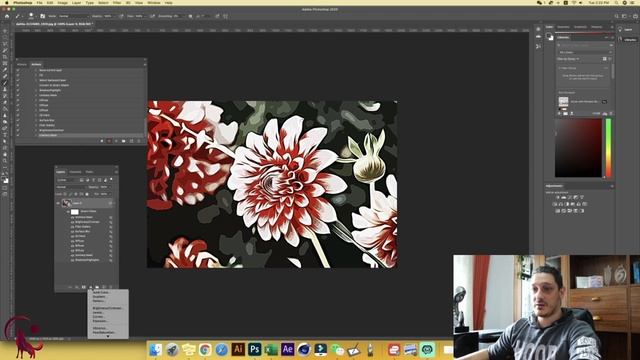The height and width of the screenshot is (360, 640).
Task: Click the fx layer style icon
Action: point(77,287)
